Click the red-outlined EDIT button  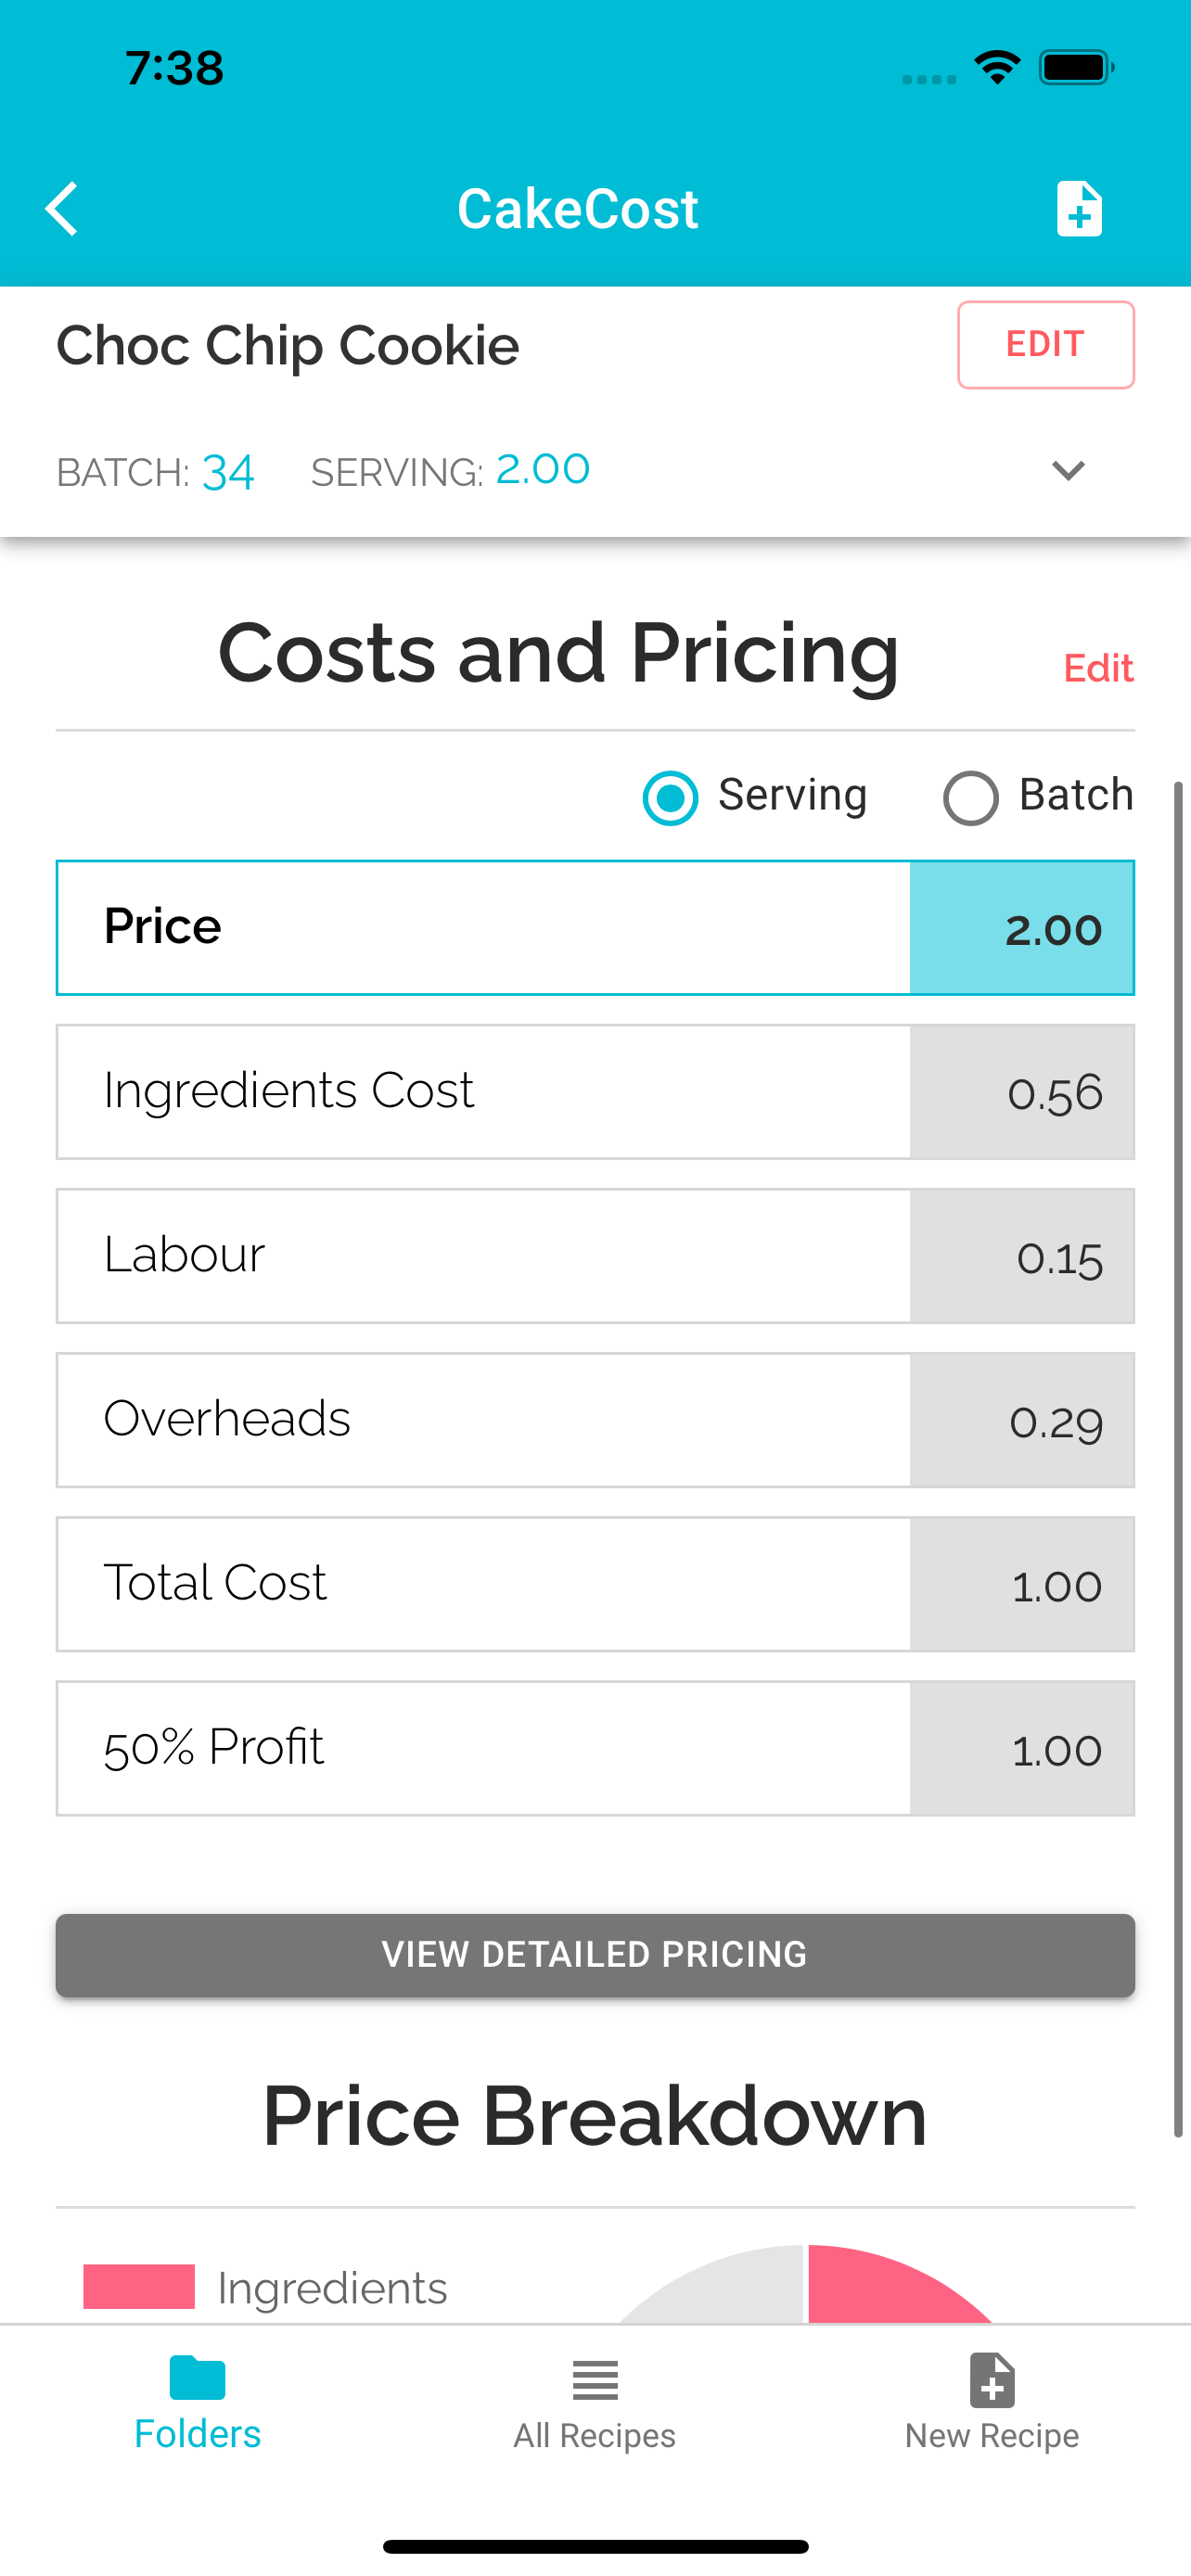tap(1046, 345)
